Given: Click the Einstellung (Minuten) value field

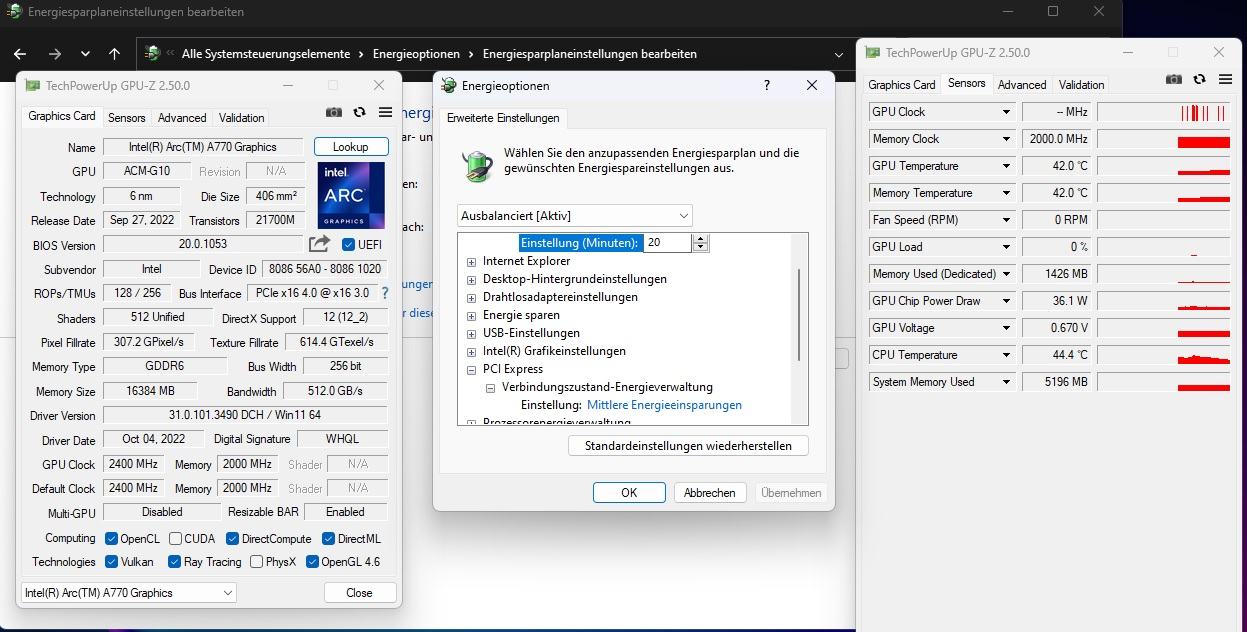Looking at the screenshot, I should pyautogui.click(x=667, y=243).
